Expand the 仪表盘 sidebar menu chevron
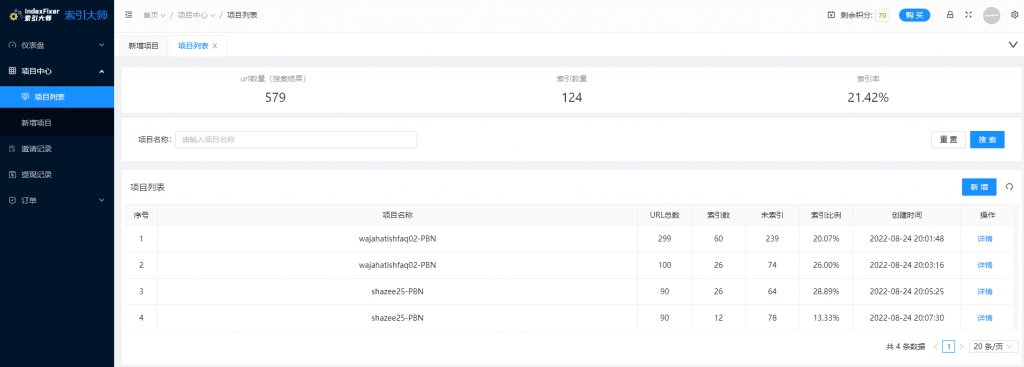Viewport: 1024px width, 367px height. [102, 45]
